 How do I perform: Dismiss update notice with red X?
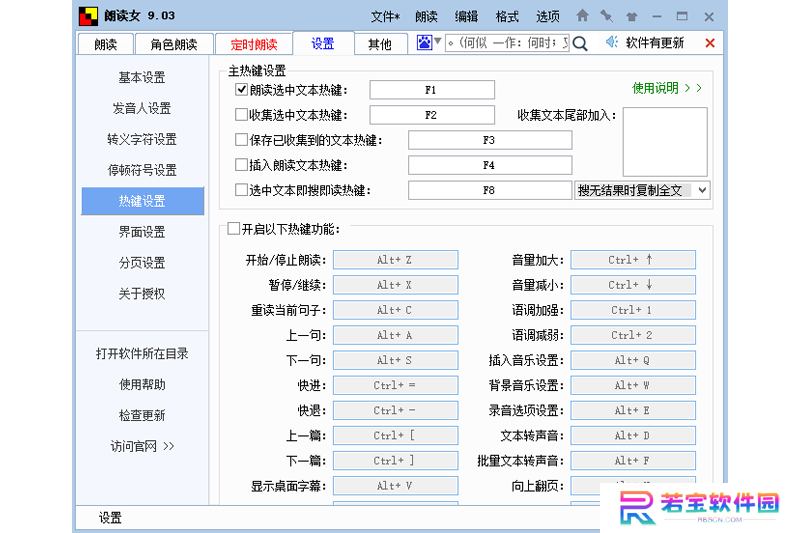pyautogui.click(x=710, y=43)
